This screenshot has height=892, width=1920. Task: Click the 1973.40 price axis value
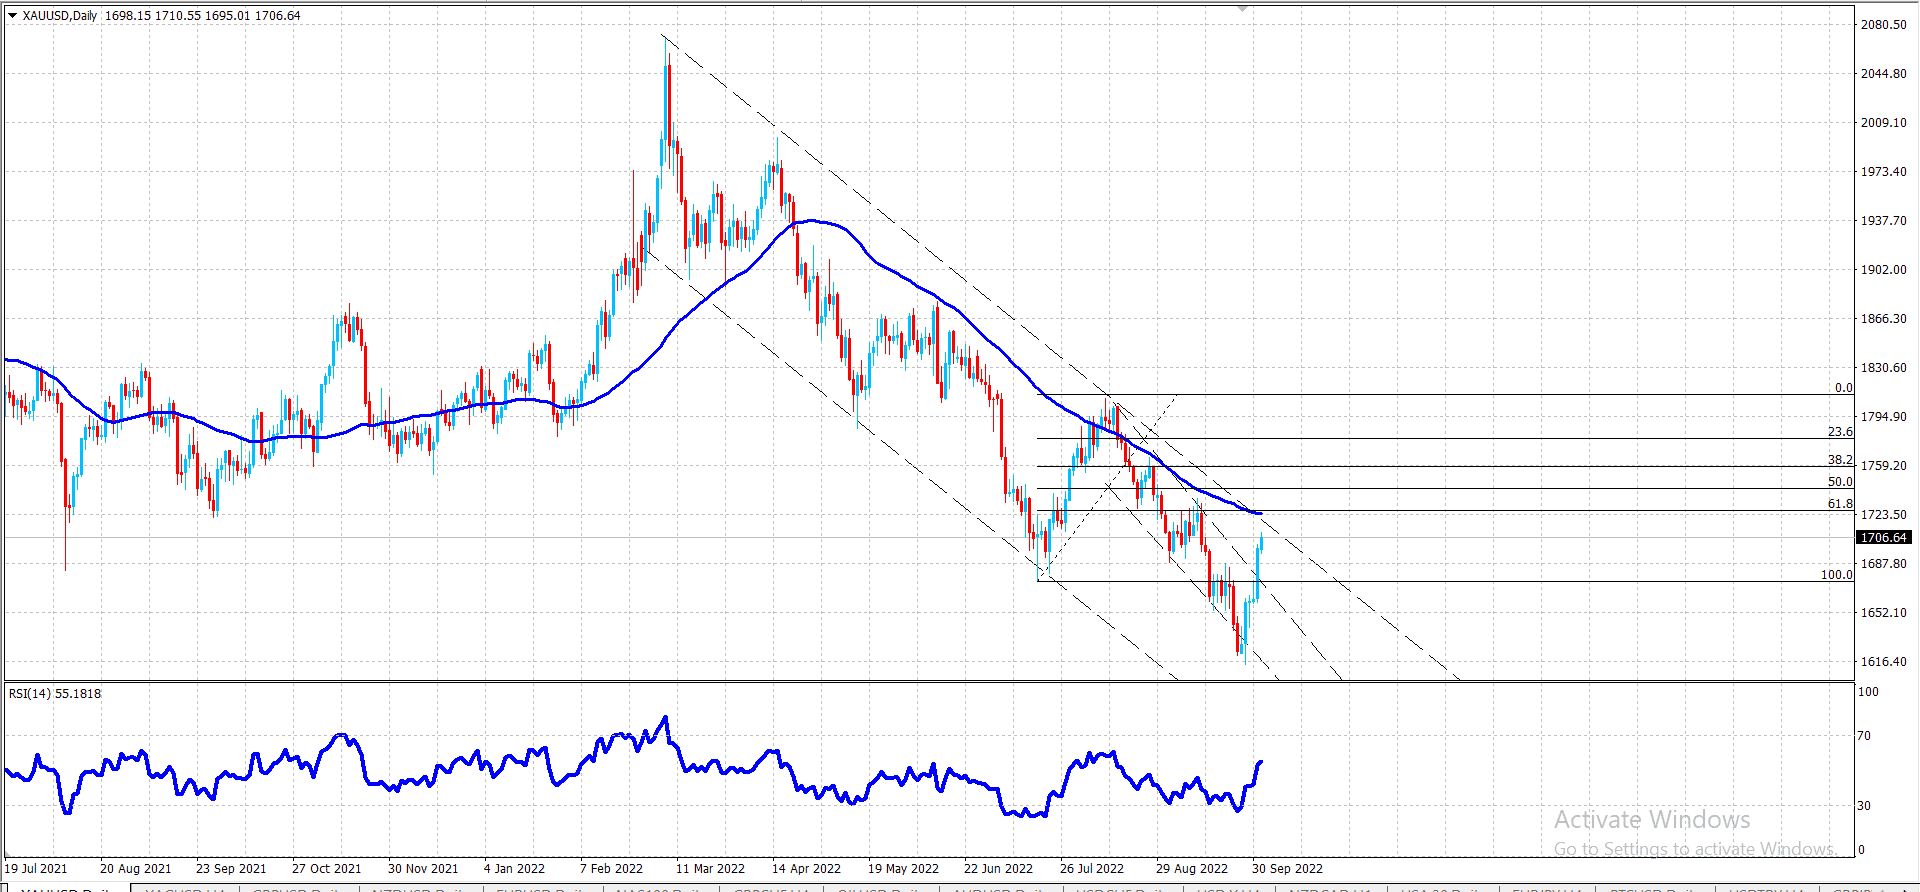tap(1883, 172)
